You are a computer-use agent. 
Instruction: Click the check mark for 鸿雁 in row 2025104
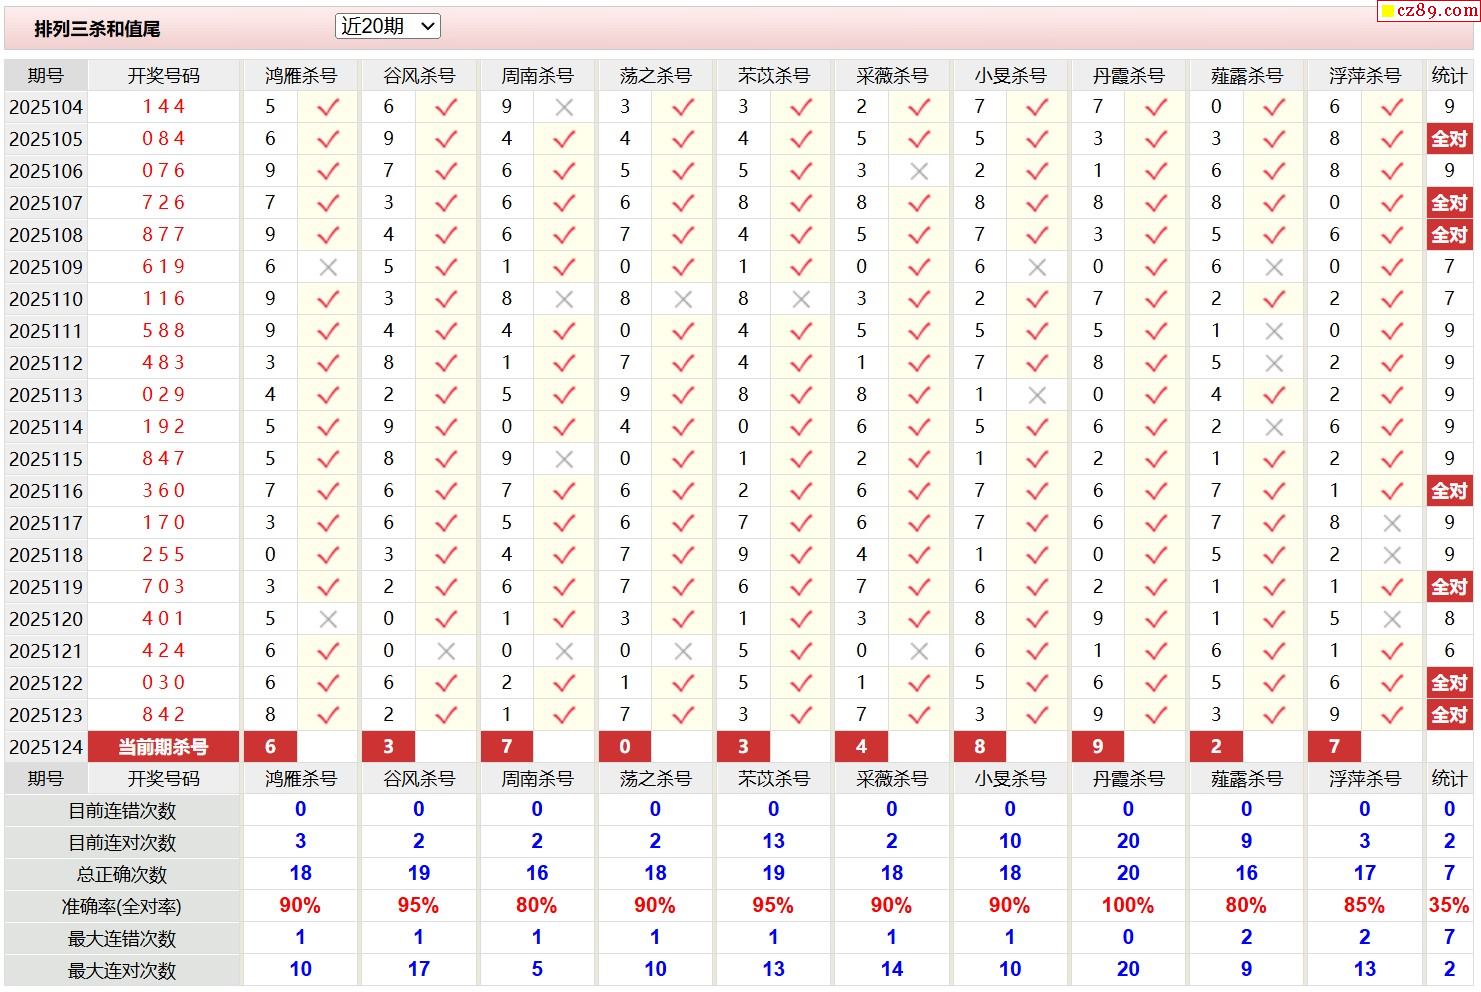point(328,107)
